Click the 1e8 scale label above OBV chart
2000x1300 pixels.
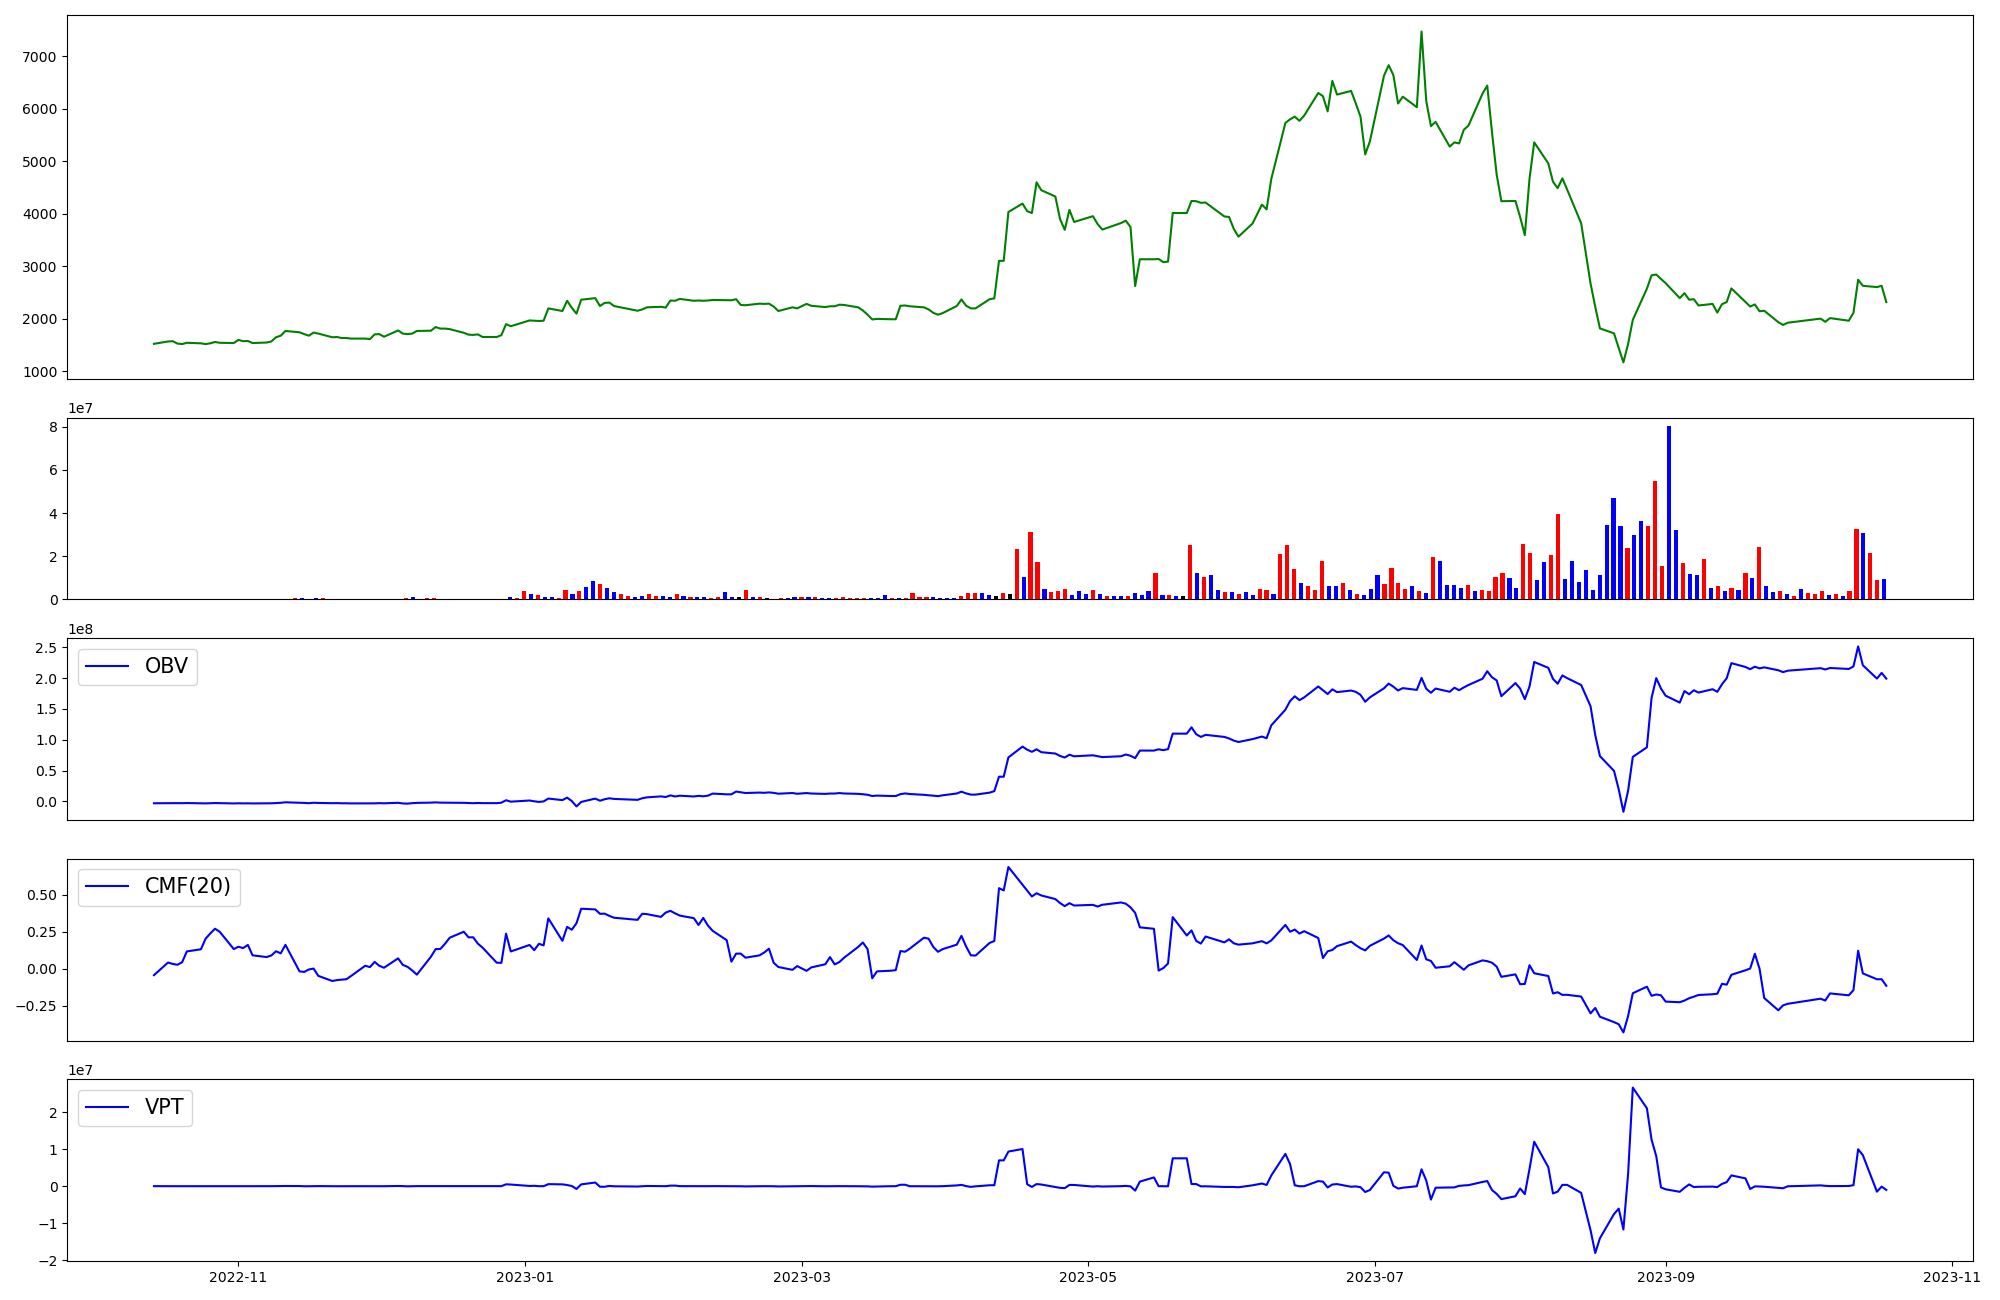pos(79,629)
